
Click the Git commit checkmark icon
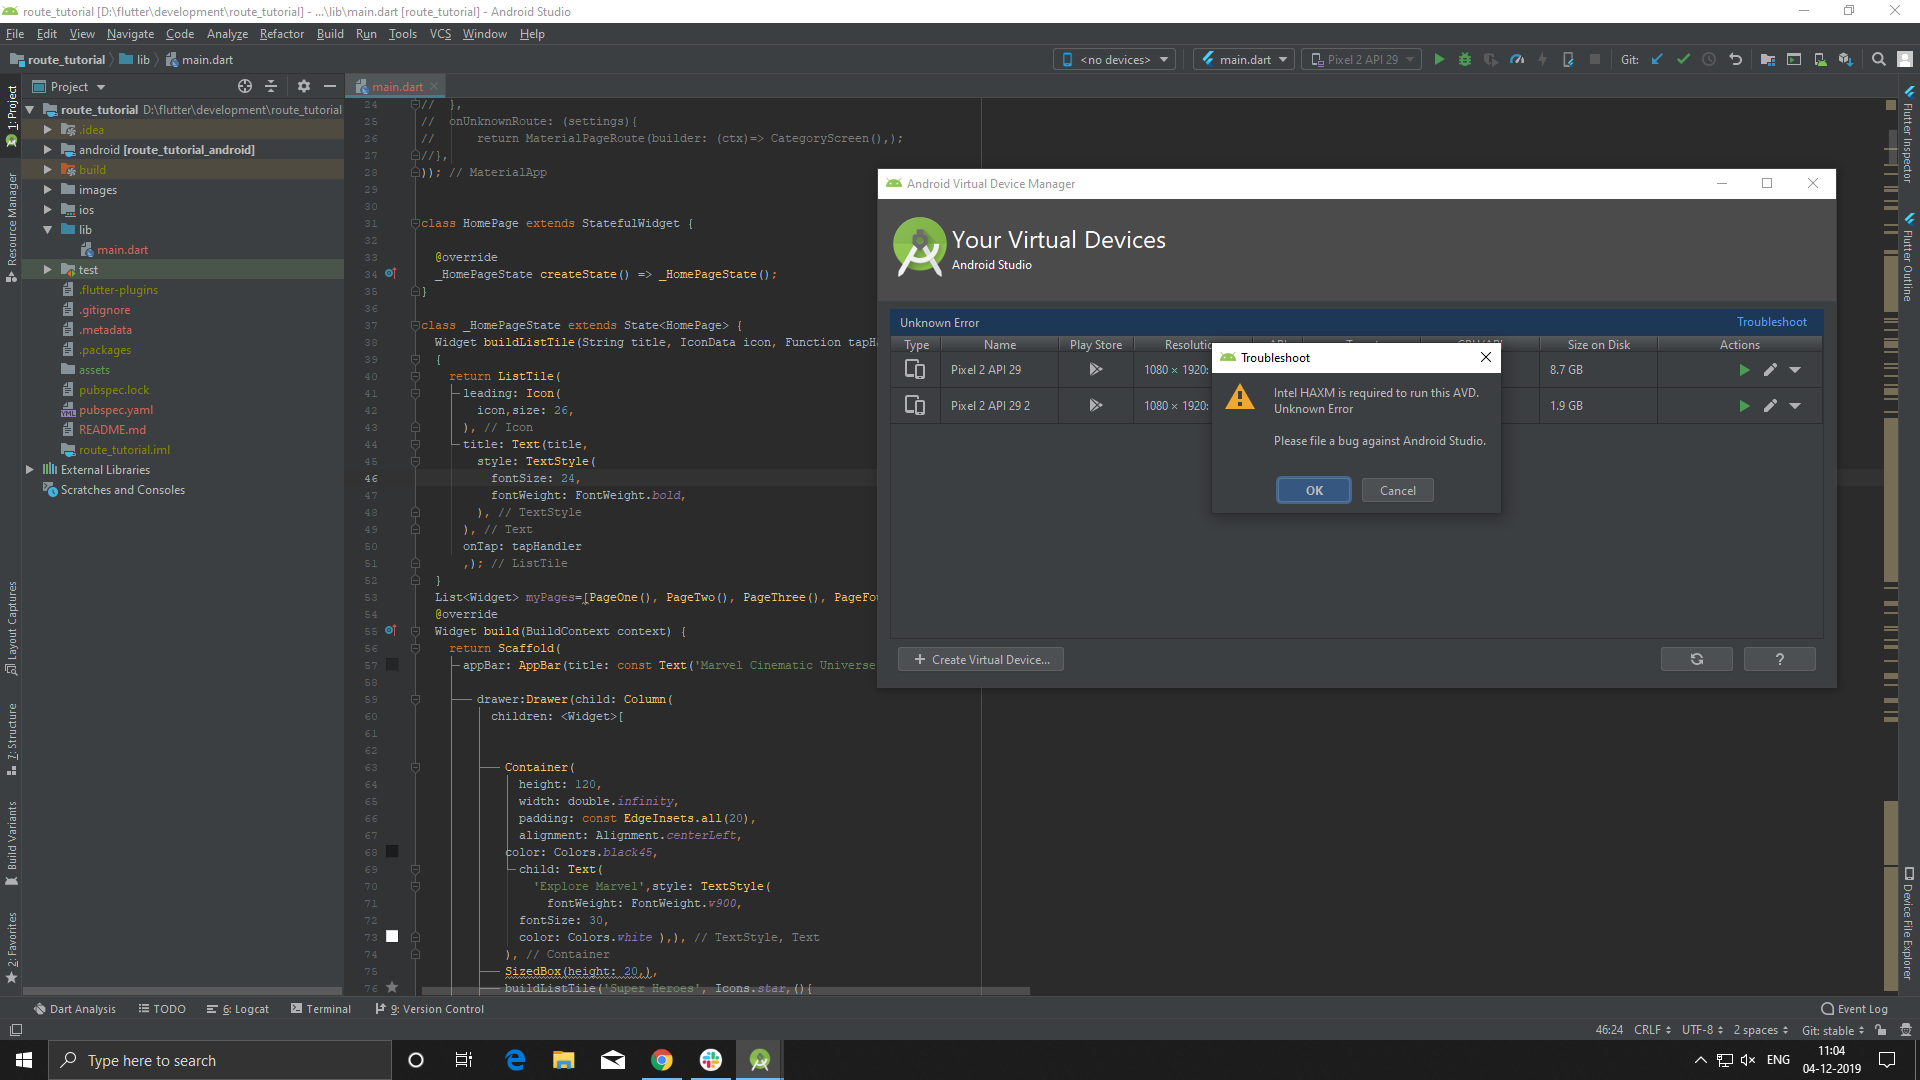1684,60
